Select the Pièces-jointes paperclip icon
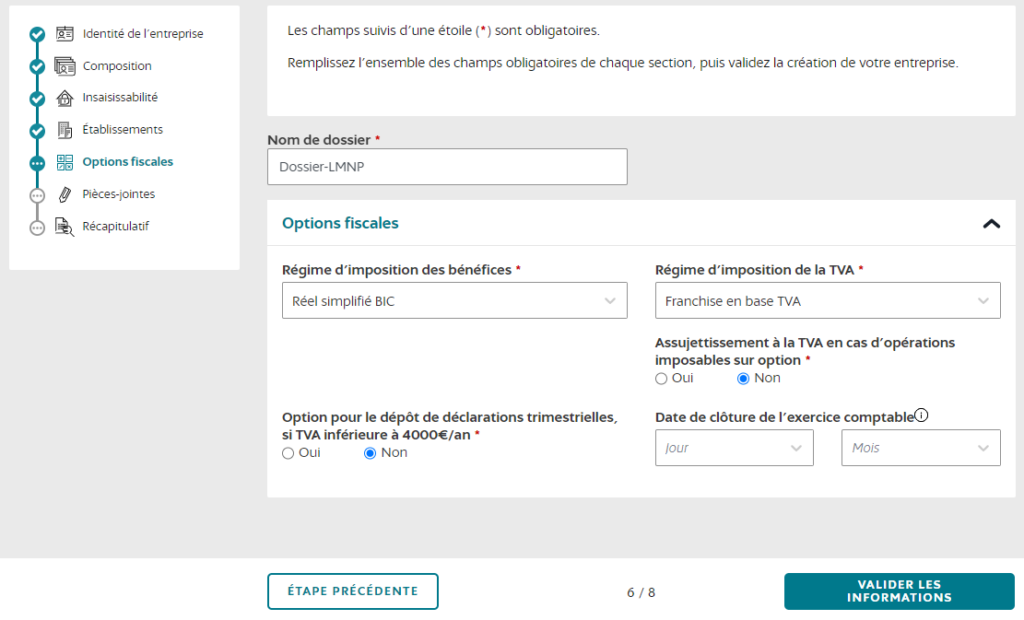The image size is (1024, 620). [65, 194]
